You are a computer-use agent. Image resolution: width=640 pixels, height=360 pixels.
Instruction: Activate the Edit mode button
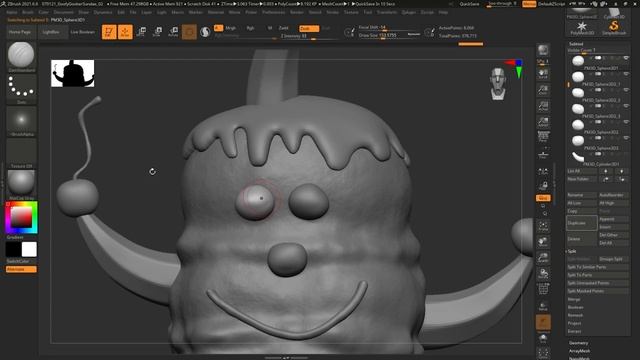(109, 31)
